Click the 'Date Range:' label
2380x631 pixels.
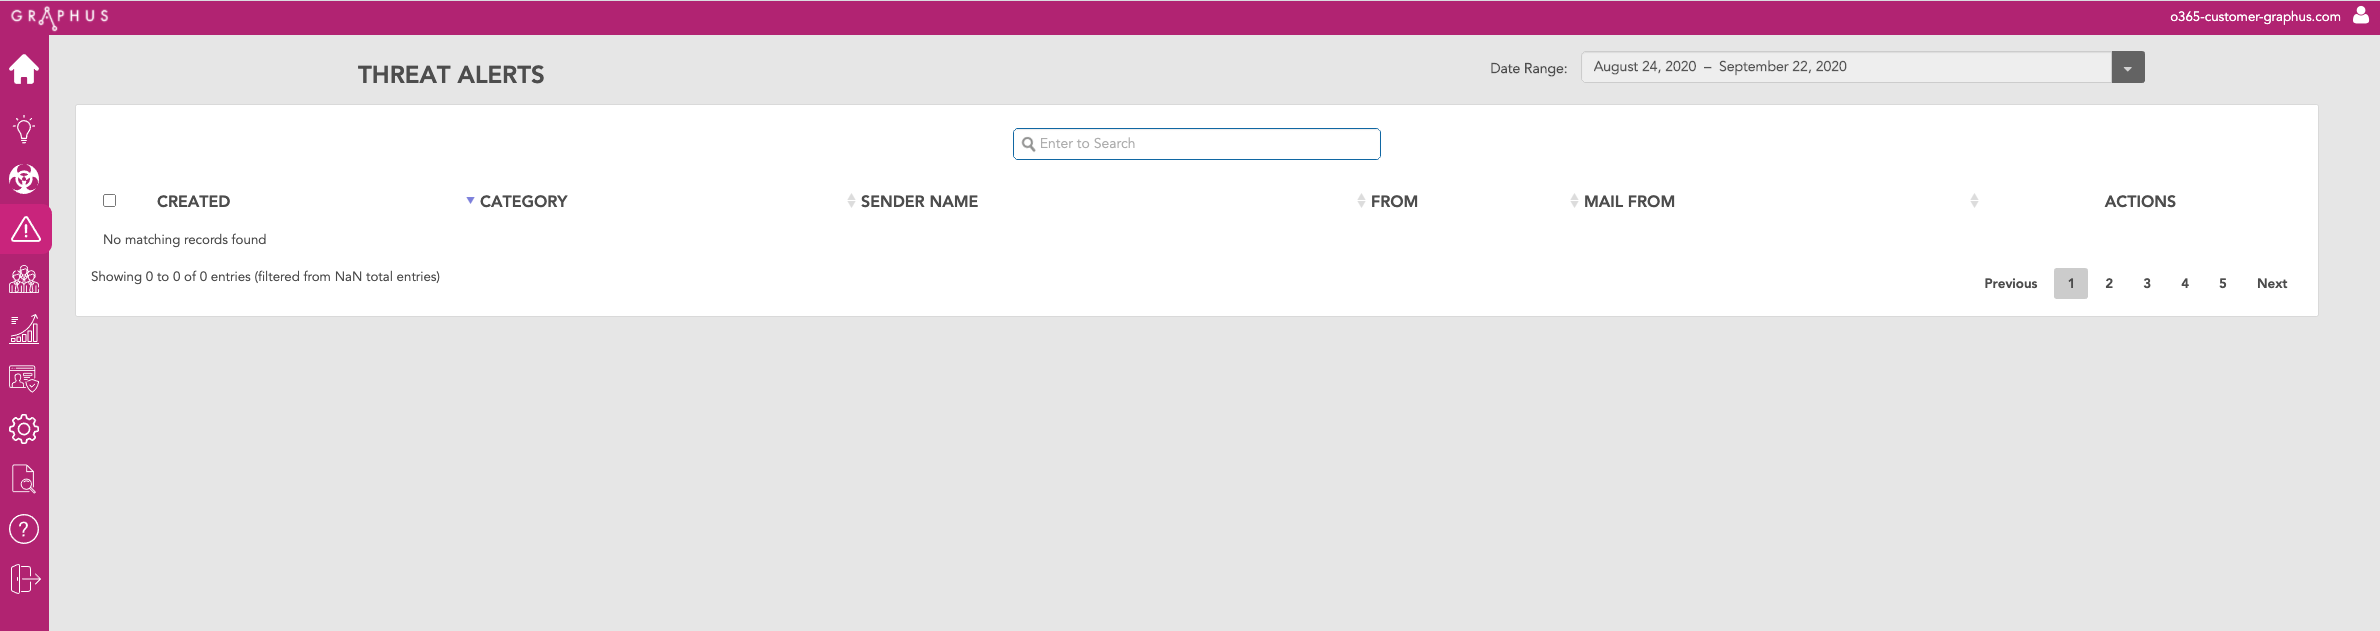pyautogui.click(x=1528, y=68)
